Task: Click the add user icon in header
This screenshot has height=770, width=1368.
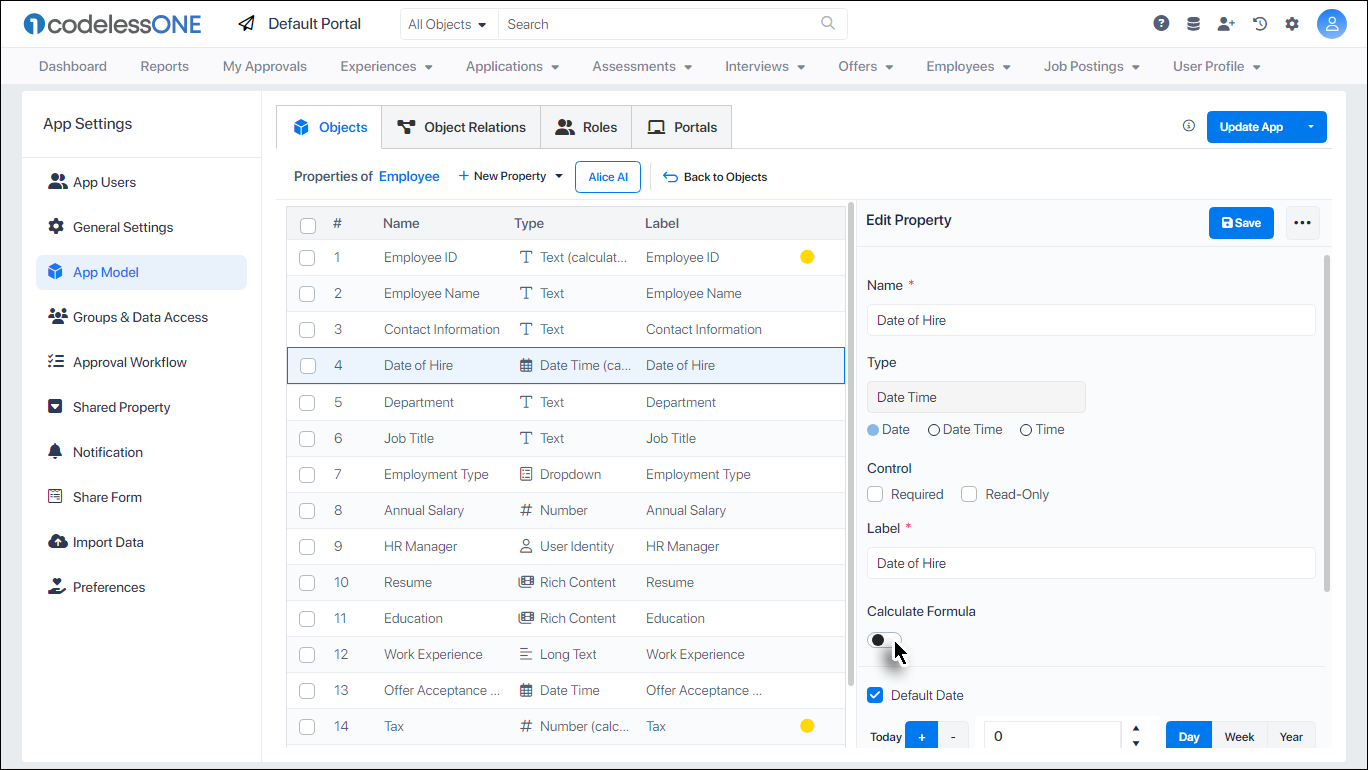Action: click(1226, 24)
